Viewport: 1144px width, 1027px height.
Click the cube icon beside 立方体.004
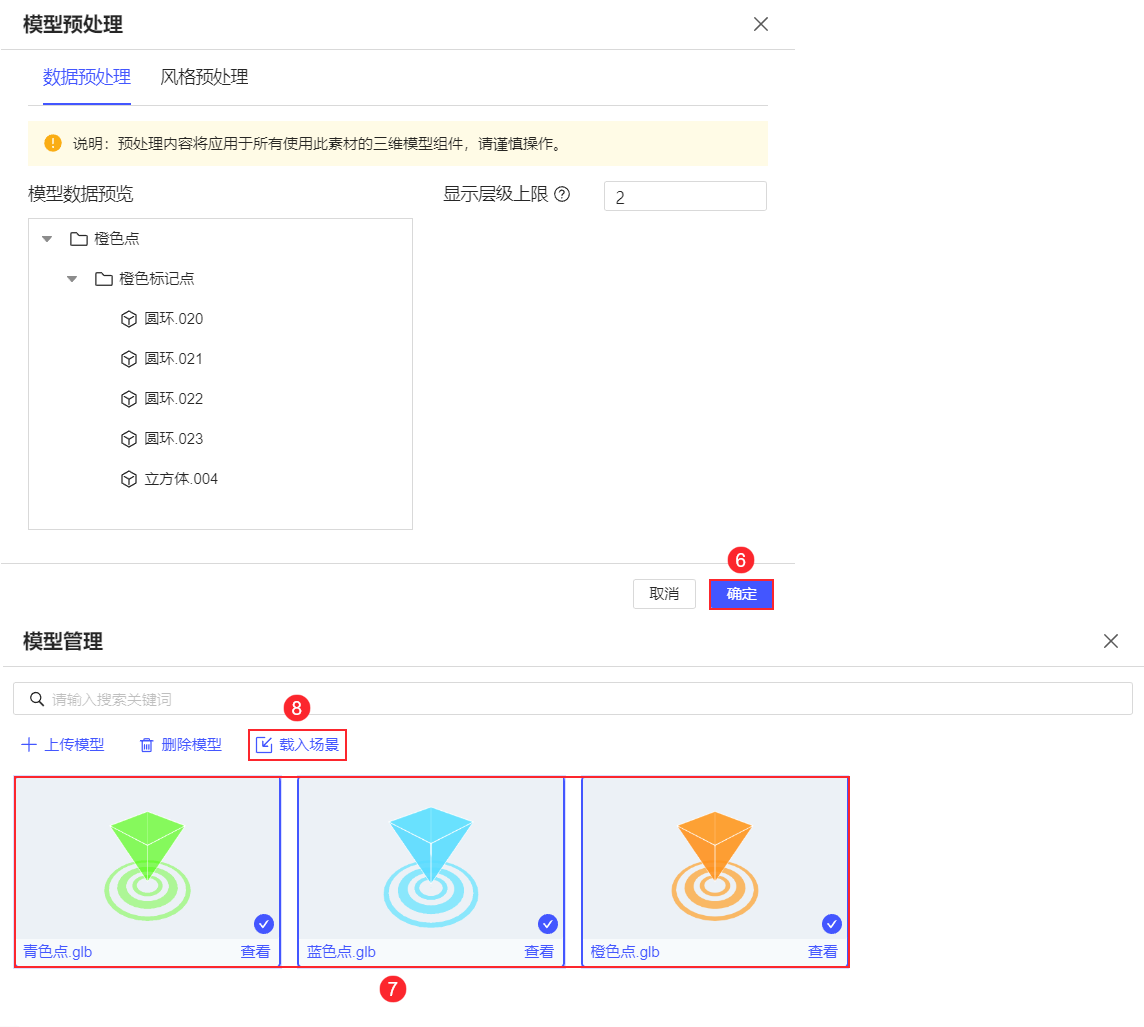click(x=128, y=479)
